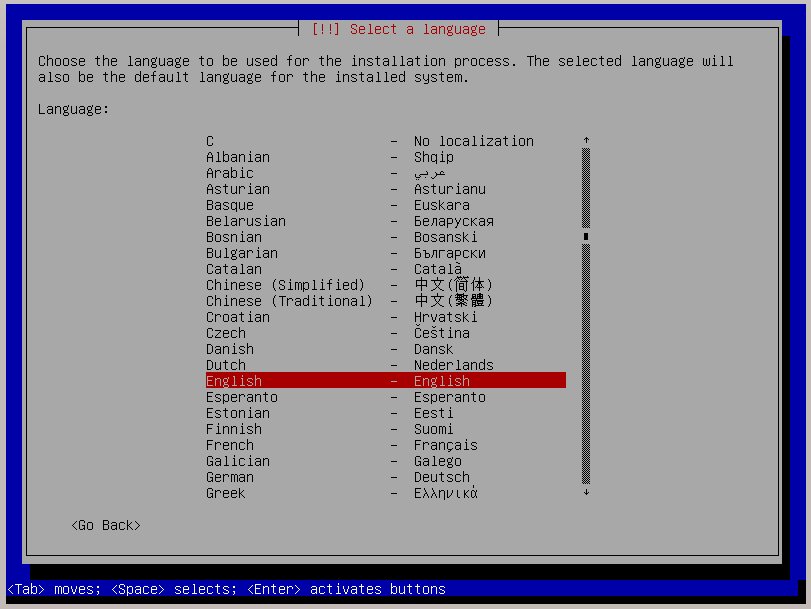Screen dimensions: 811x609
Task: Select the Belarusian language entry
Action: (x=385, y=221)
